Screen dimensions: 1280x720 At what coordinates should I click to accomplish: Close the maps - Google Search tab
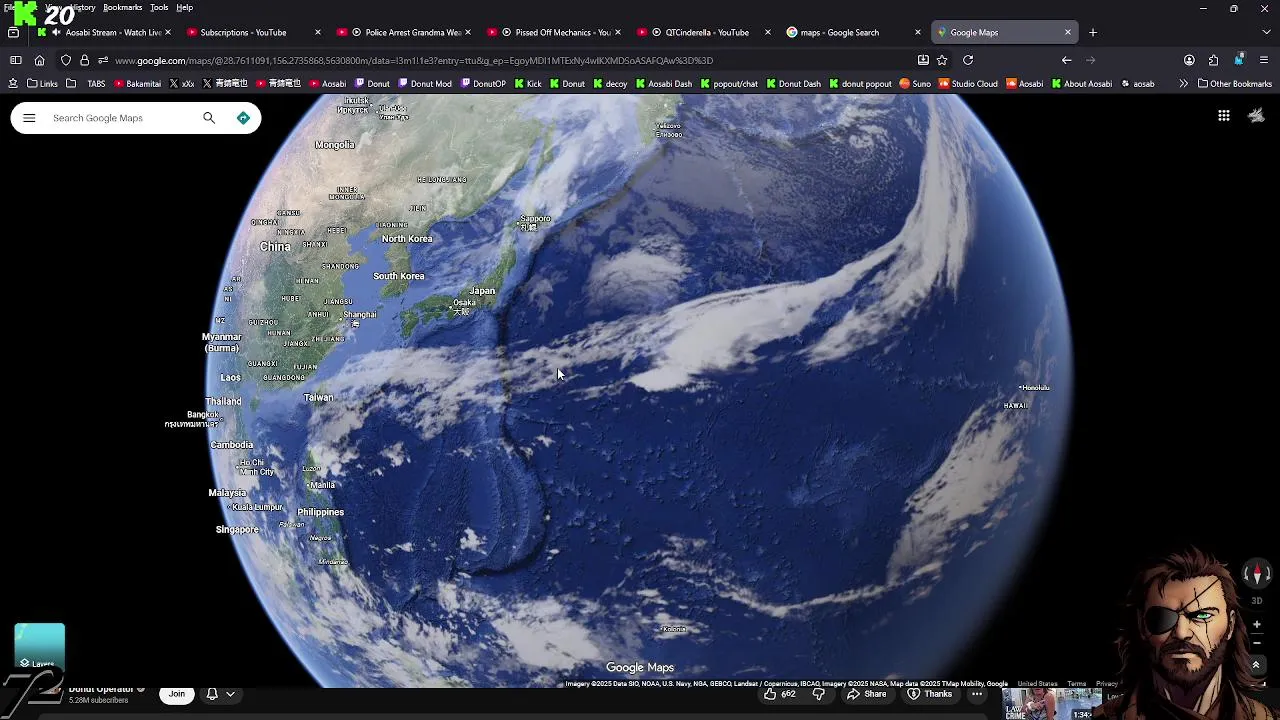point(917,32)
